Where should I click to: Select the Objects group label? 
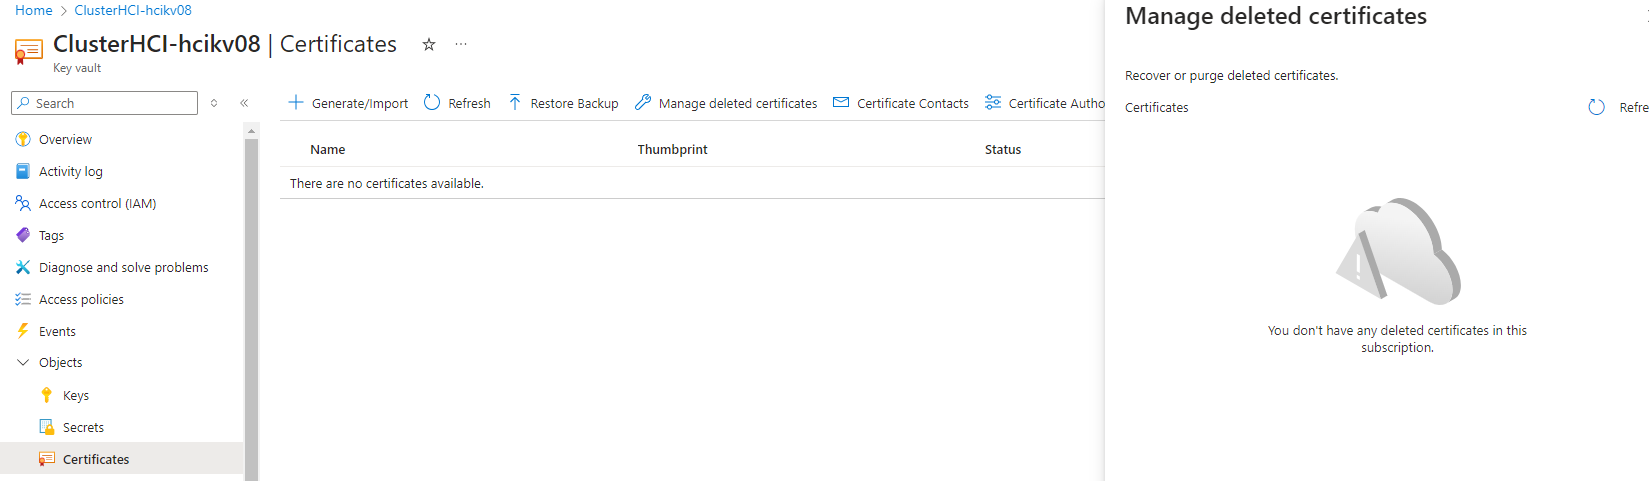pos(60,362)
